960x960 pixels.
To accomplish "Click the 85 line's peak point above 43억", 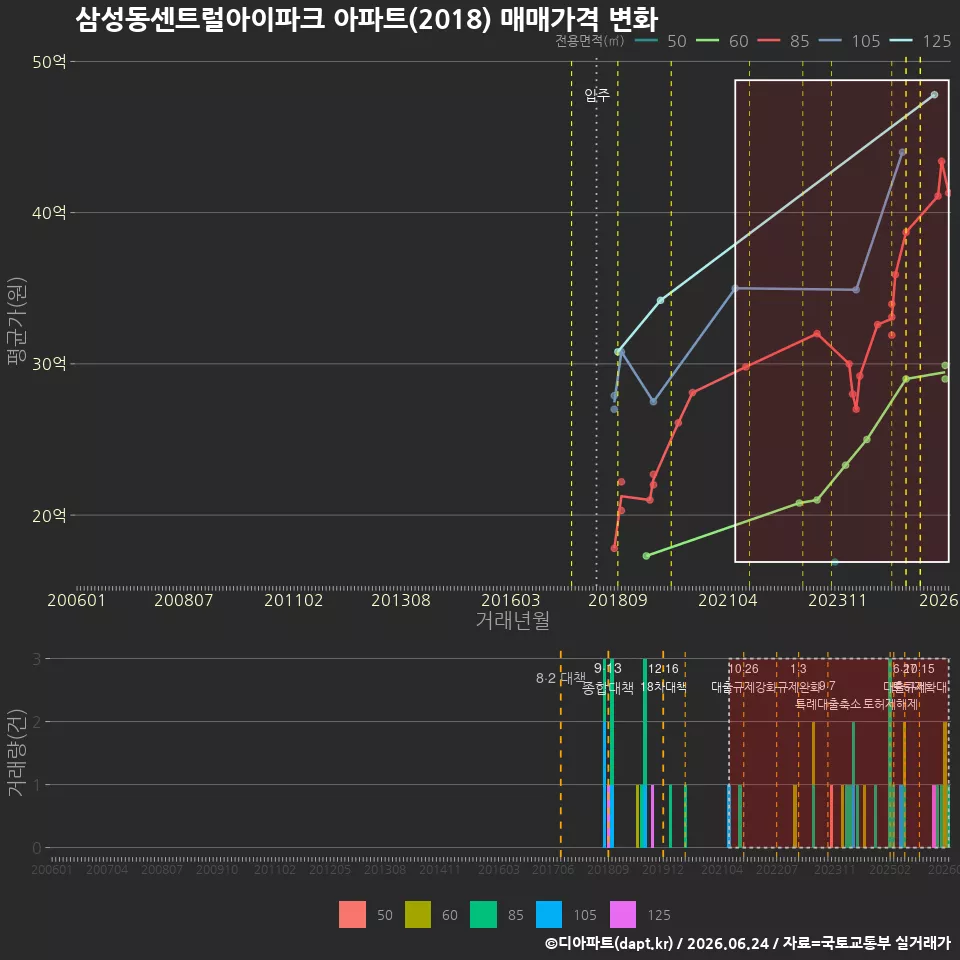I will (x=942, y=162).
